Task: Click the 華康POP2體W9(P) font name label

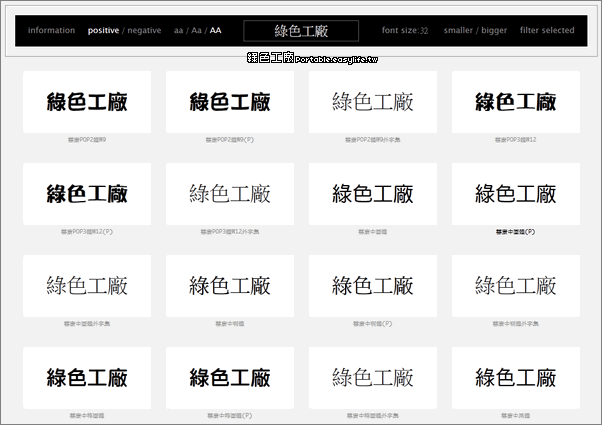Action: pos(230,140)
